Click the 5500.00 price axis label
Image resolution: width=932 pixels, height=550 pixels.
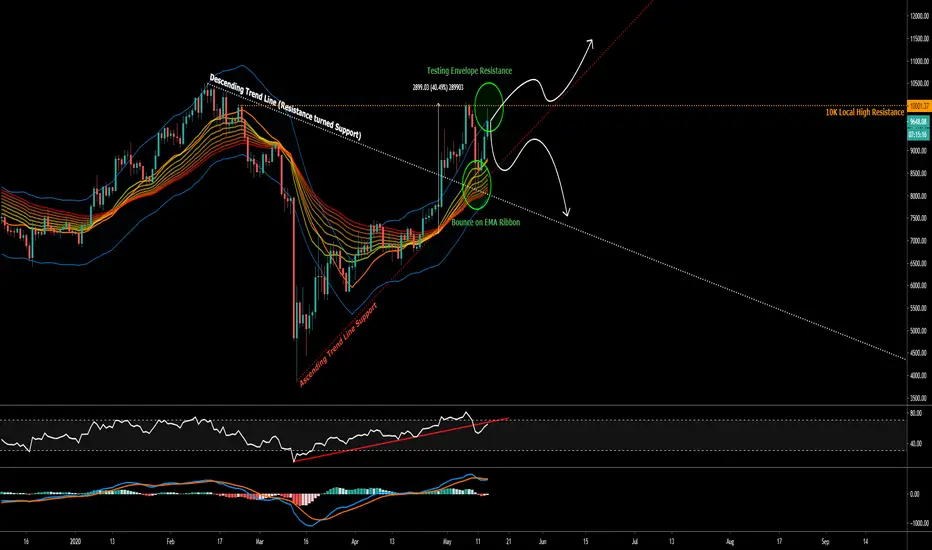[919, 309]
